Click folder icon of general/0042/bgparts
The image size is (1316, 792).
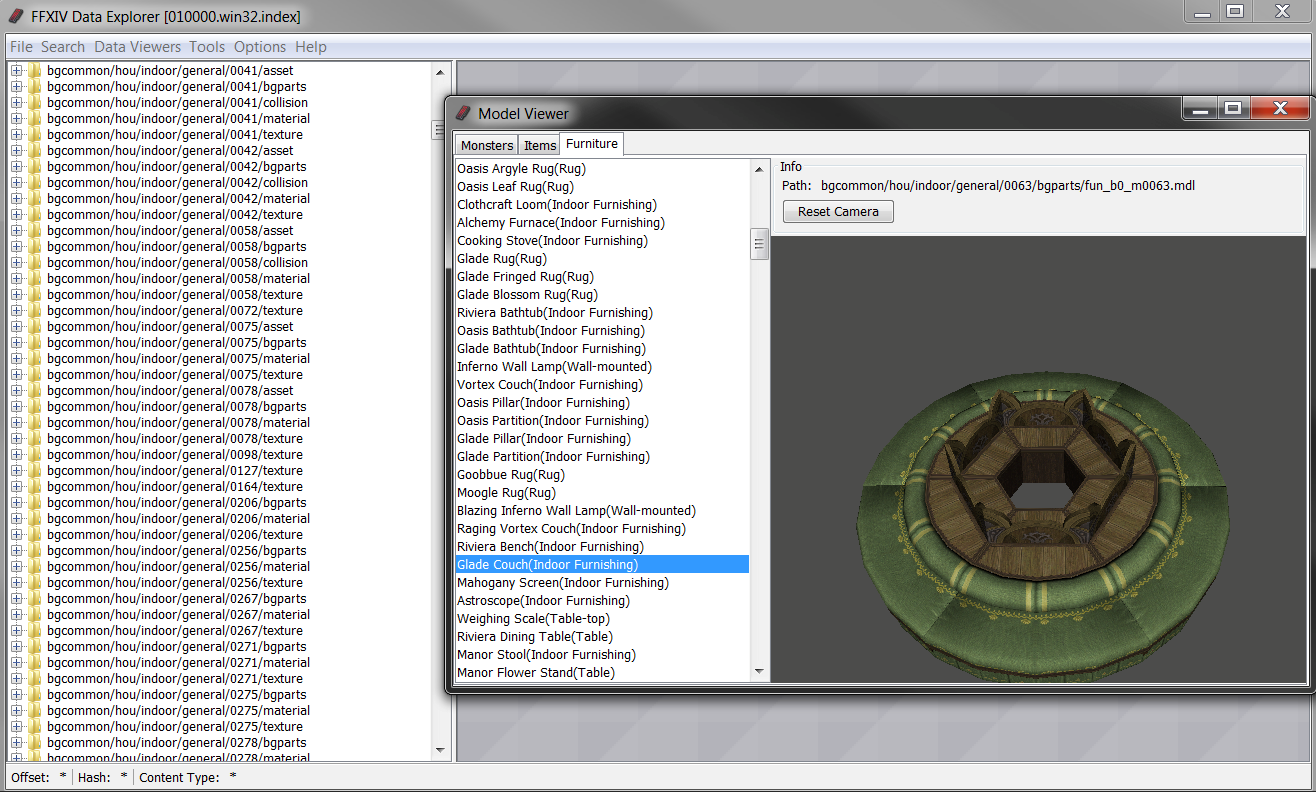click(x=35, y=167)
